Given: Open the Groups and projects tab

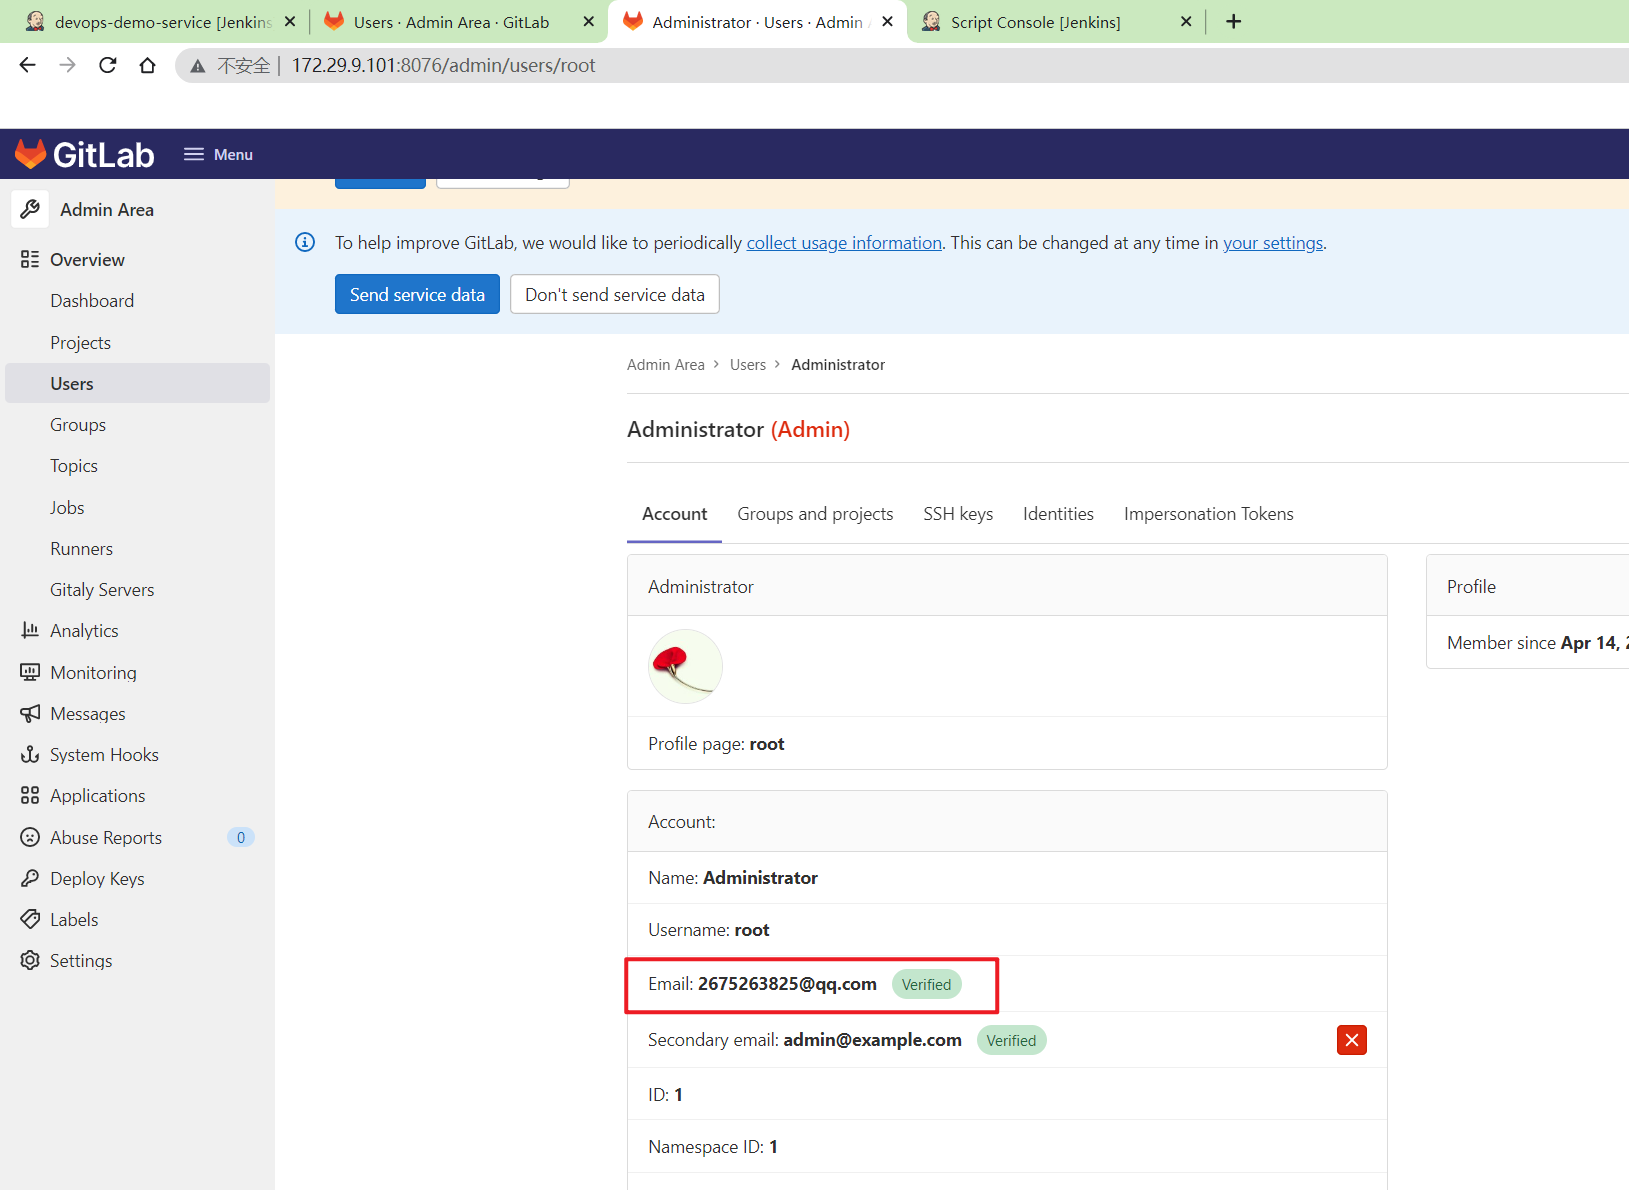Looking at the screenshot, I should [815, 514].
